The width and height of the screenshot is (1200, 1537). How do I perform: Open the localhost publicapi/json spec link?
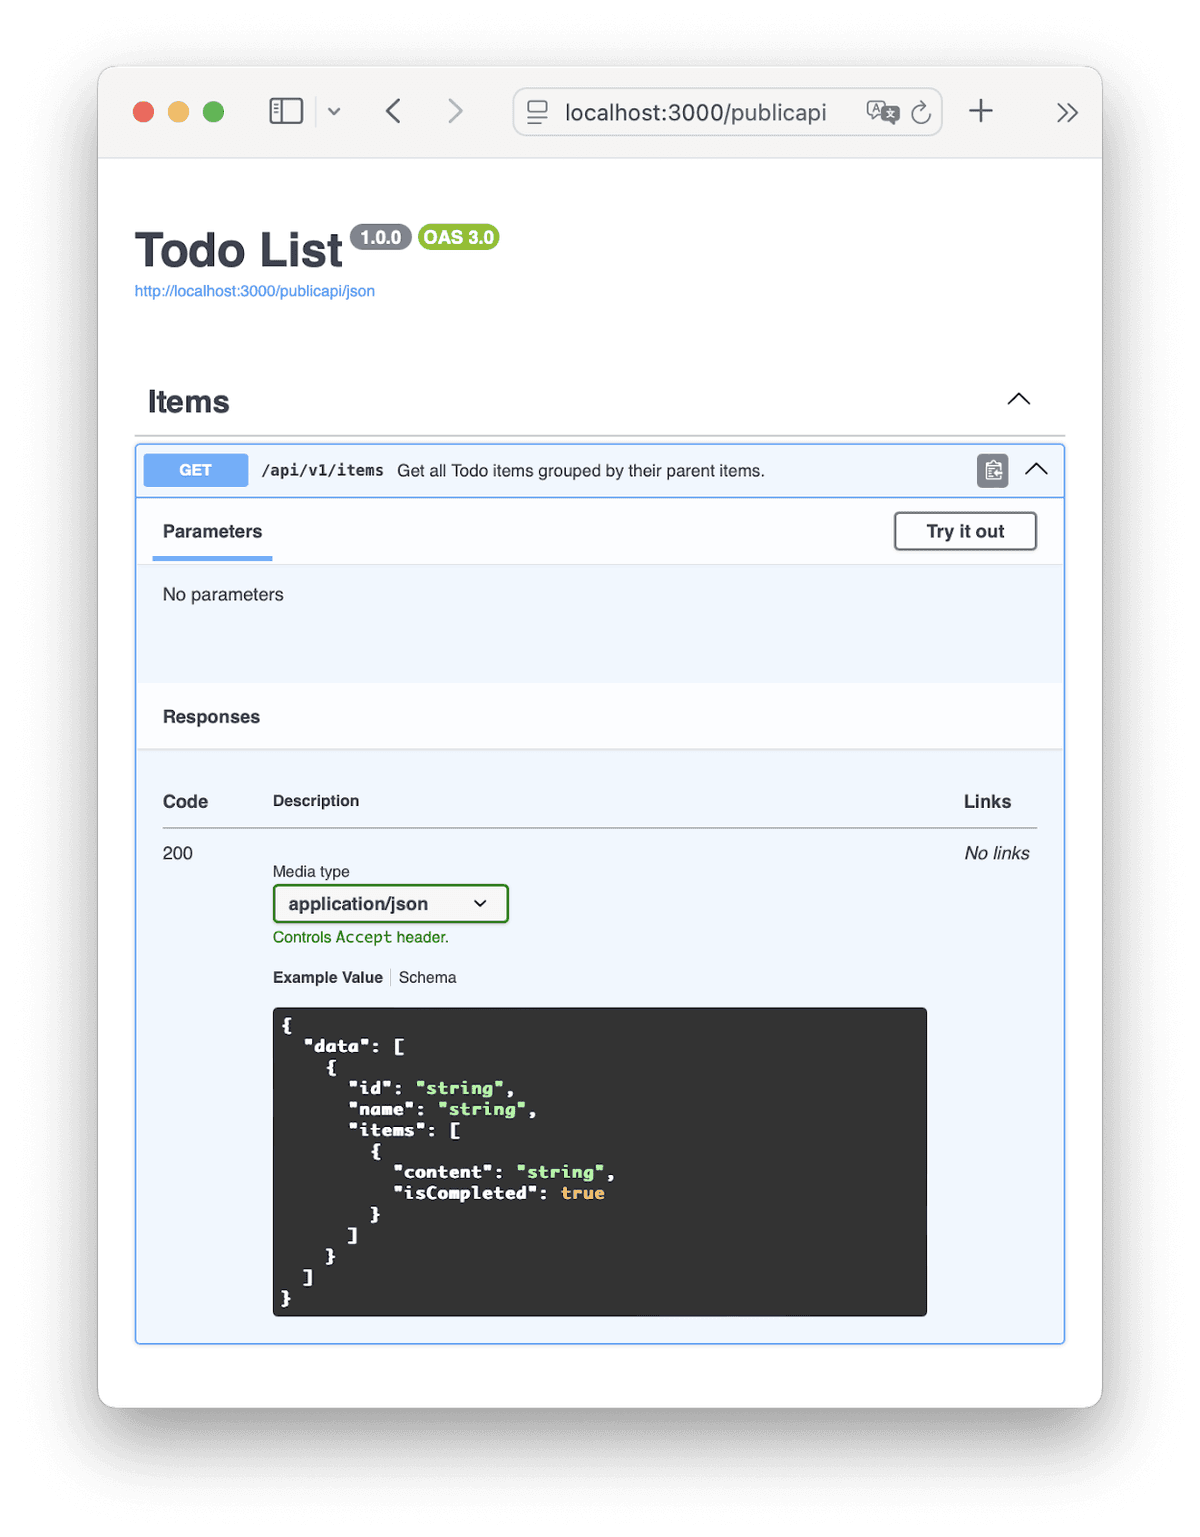point(254,291)
